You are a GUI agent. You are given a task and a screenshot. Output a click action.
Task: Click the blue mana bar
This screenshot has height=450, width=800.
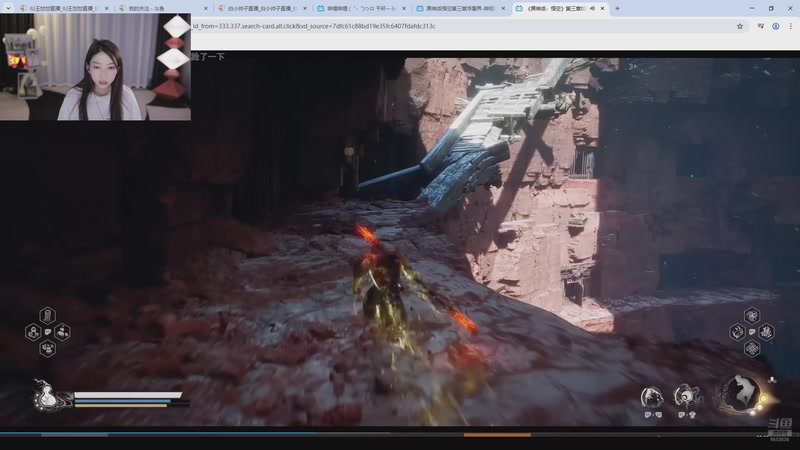tap(122, 402)
